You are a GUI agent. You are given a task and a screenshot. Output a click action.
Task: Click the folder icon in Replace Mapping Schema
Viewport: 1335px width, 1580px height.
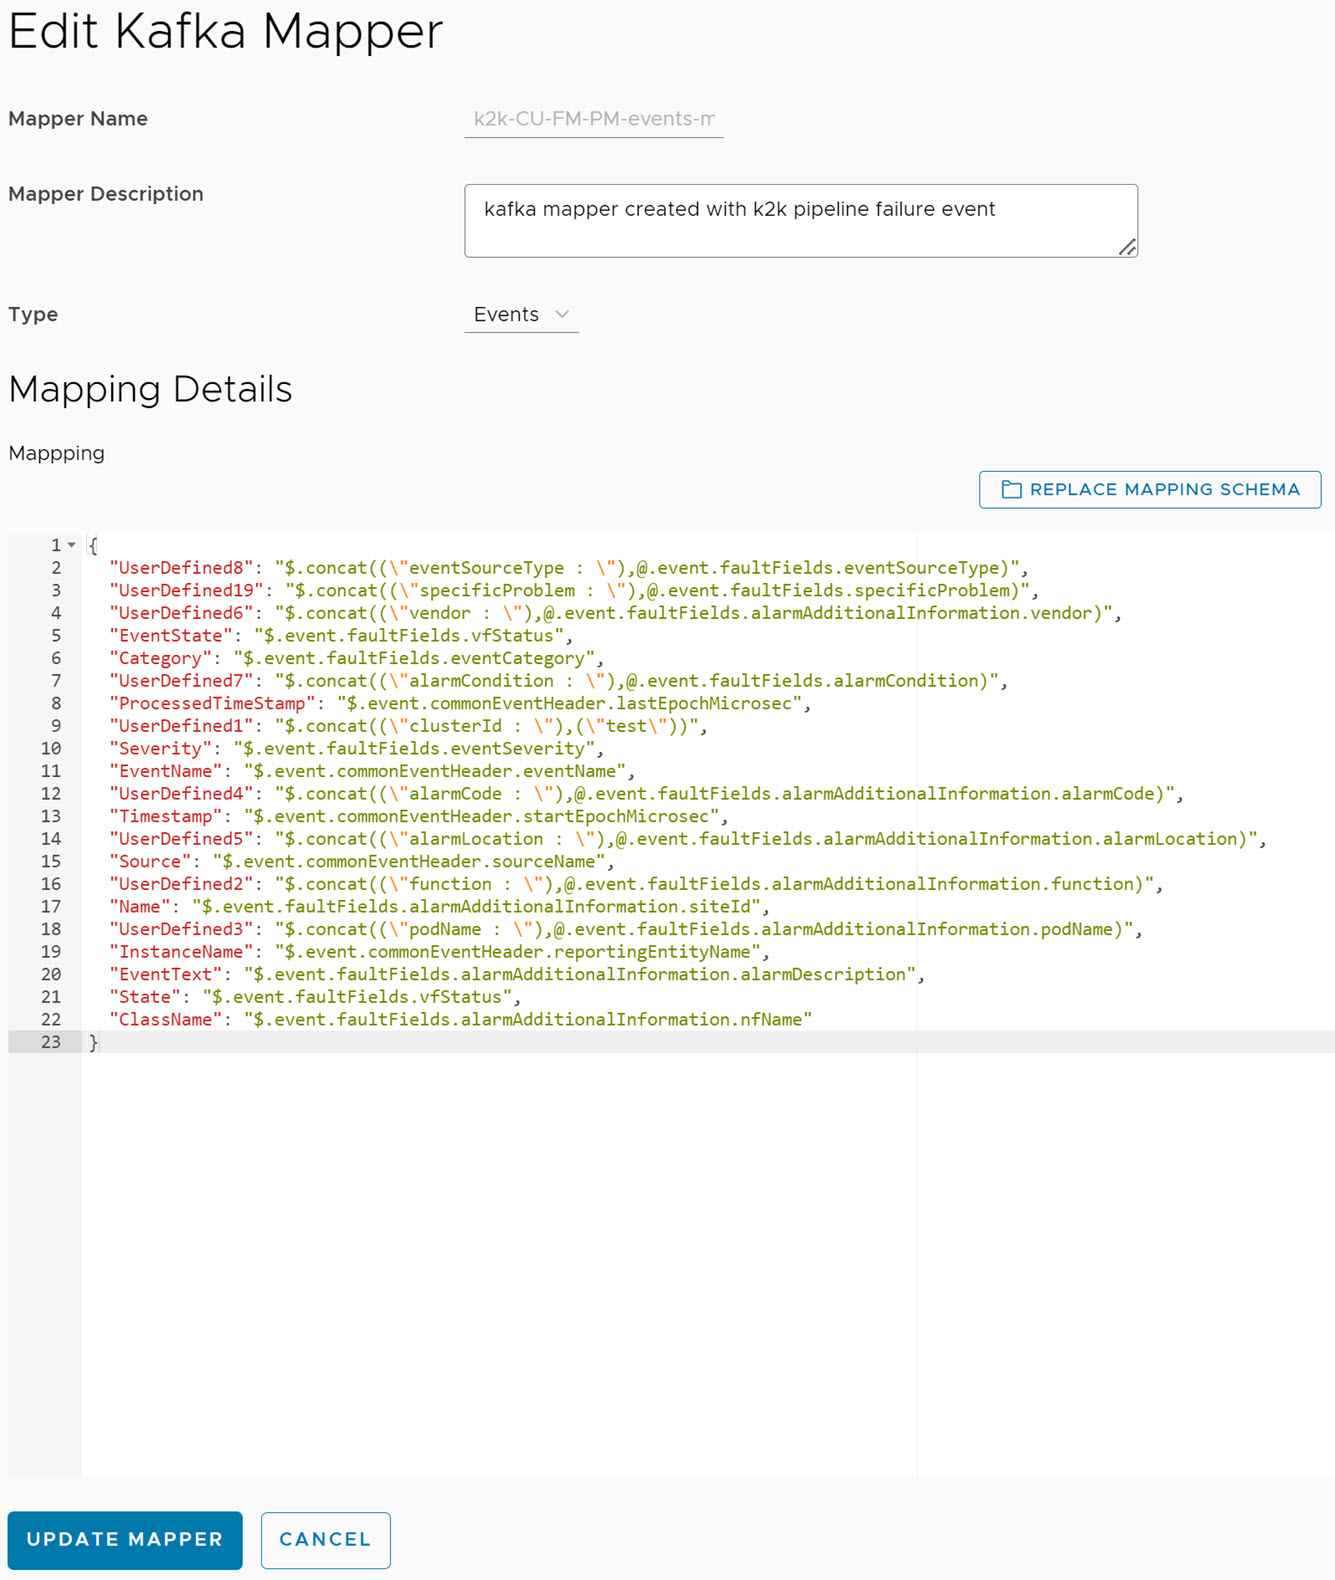pos(1011,490)
